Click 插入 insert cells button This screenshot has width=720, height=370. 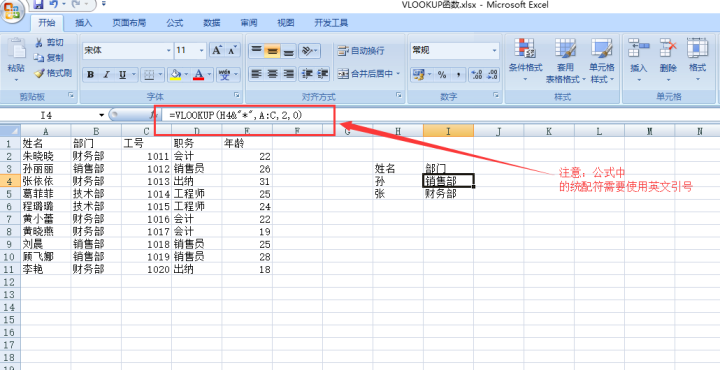click(x=638, y=61)
